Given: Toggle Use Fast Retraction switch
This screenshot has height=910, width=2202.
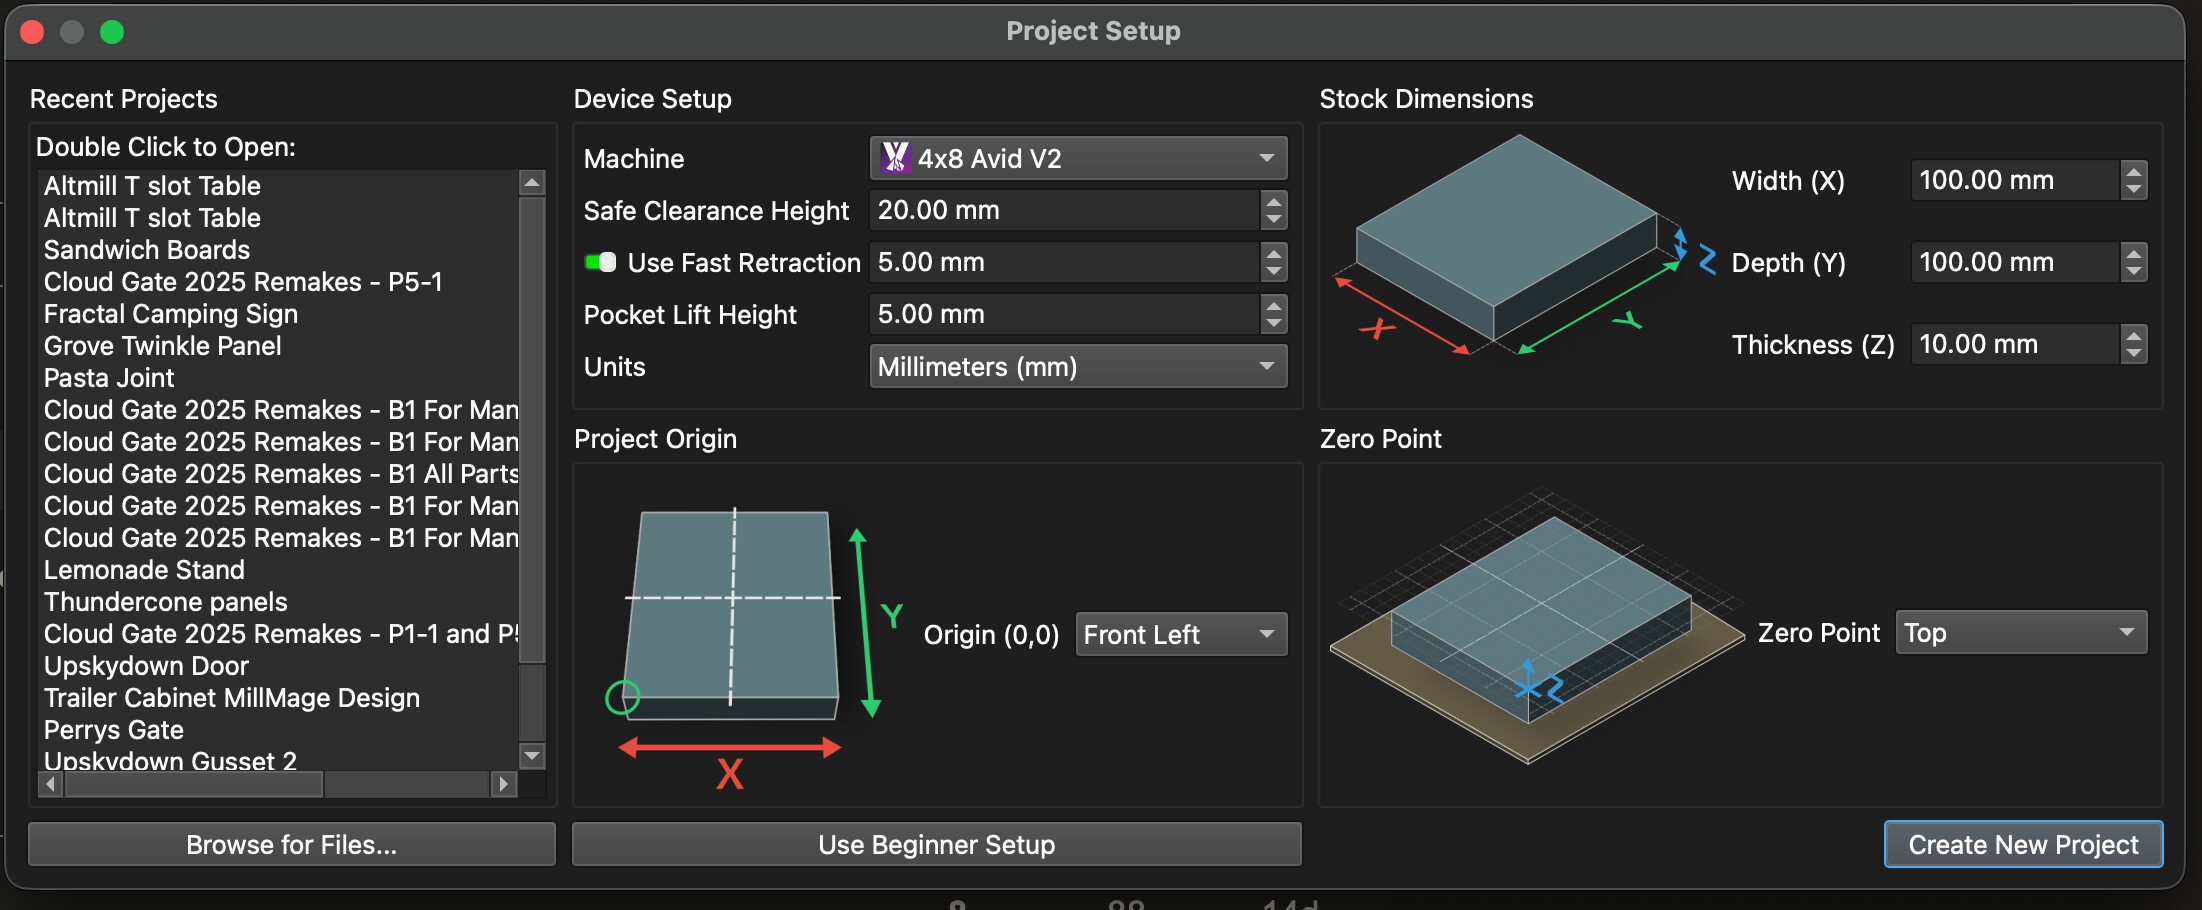Looking at the screenshot, I should coord(601,262).
